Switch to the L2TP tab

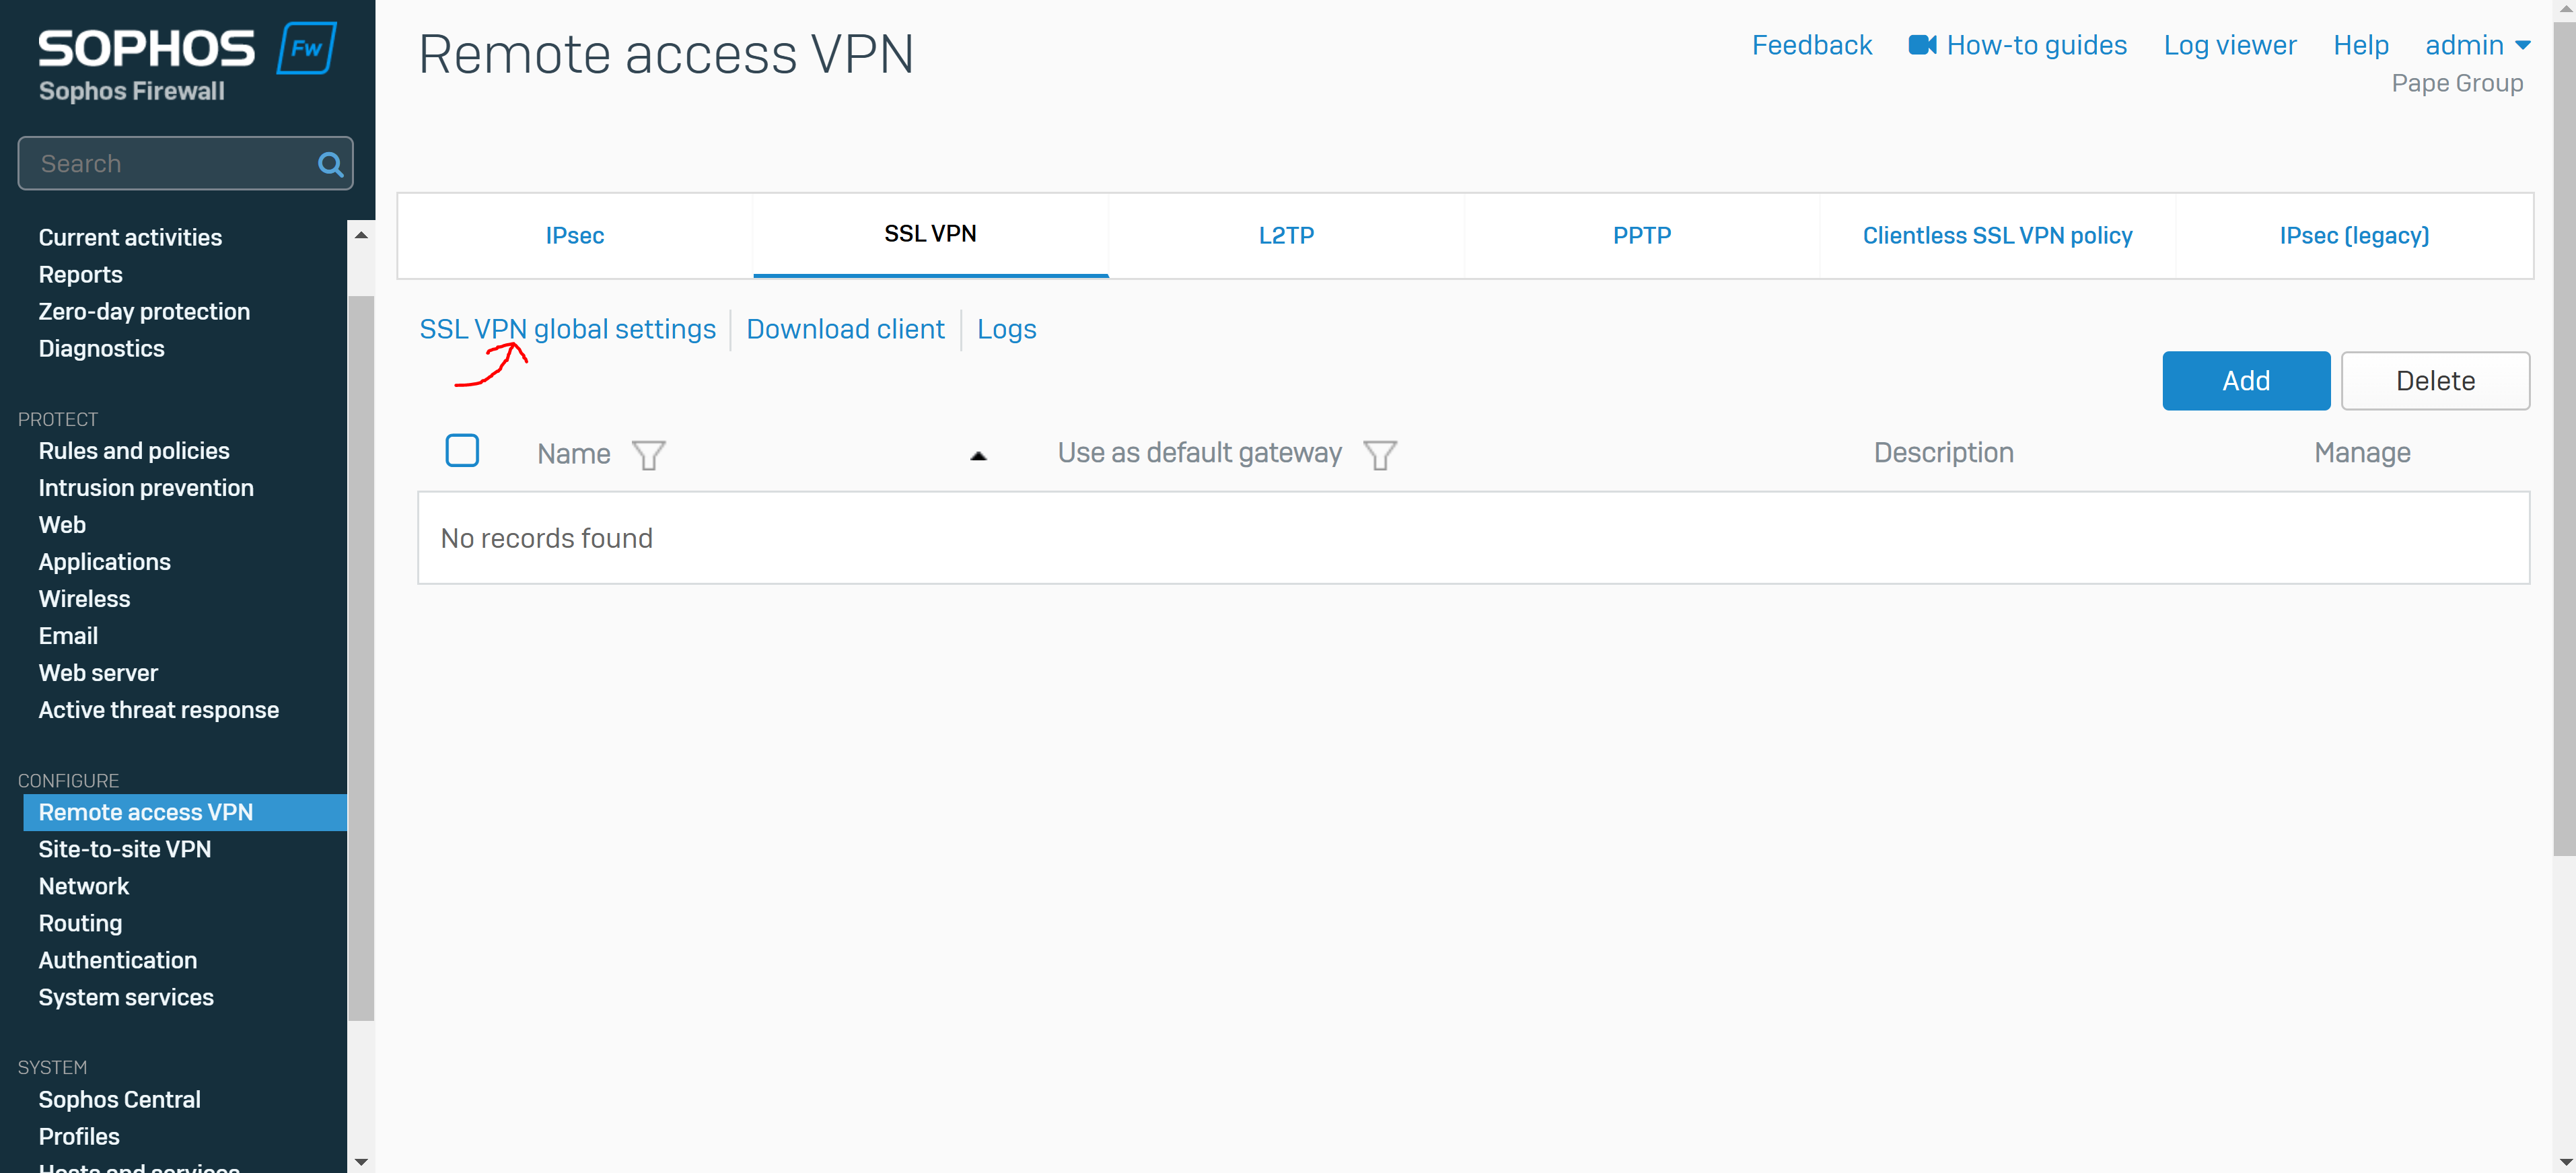tap(1286, 236)
